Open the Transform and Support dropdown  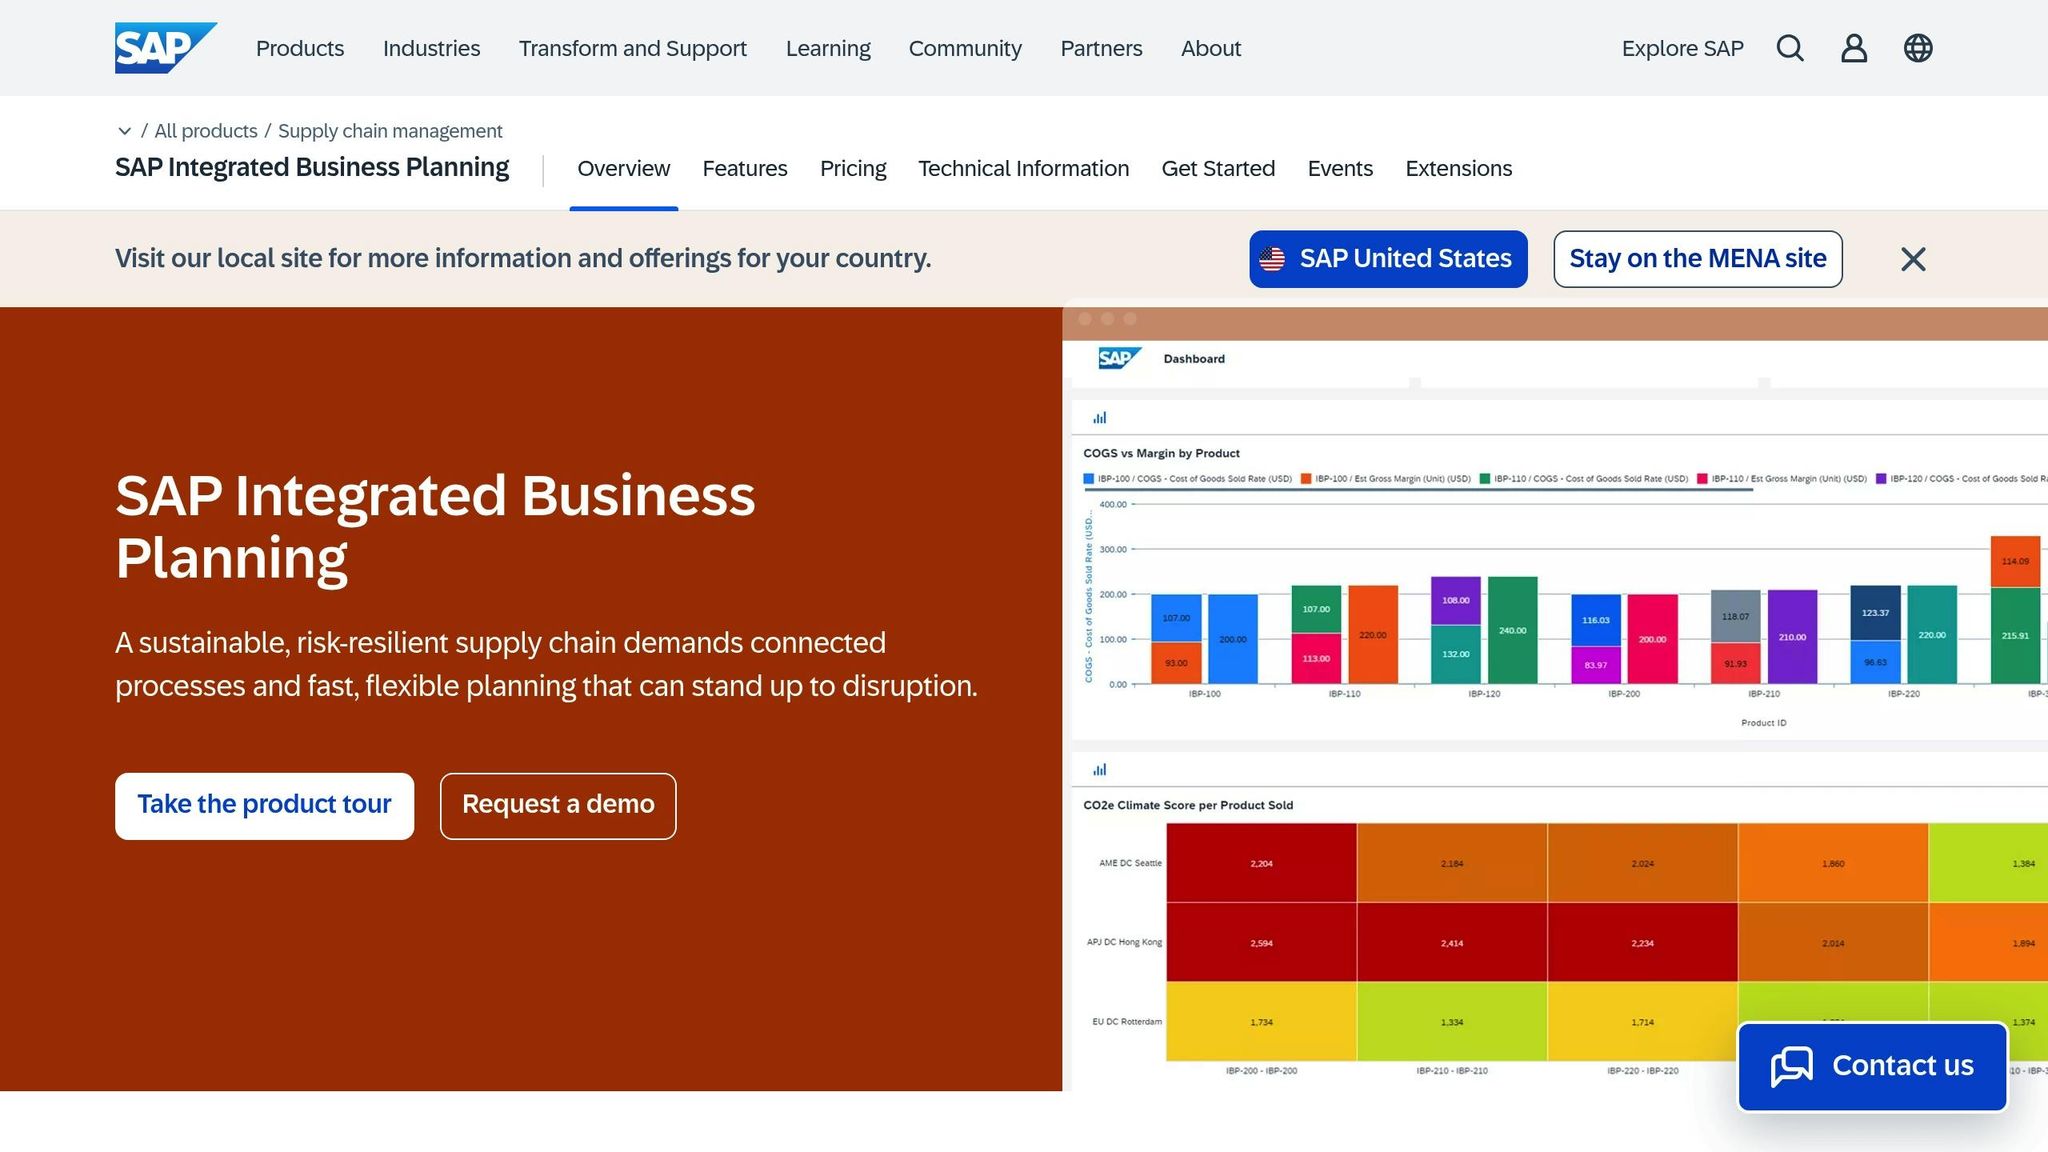click(632, 48)
